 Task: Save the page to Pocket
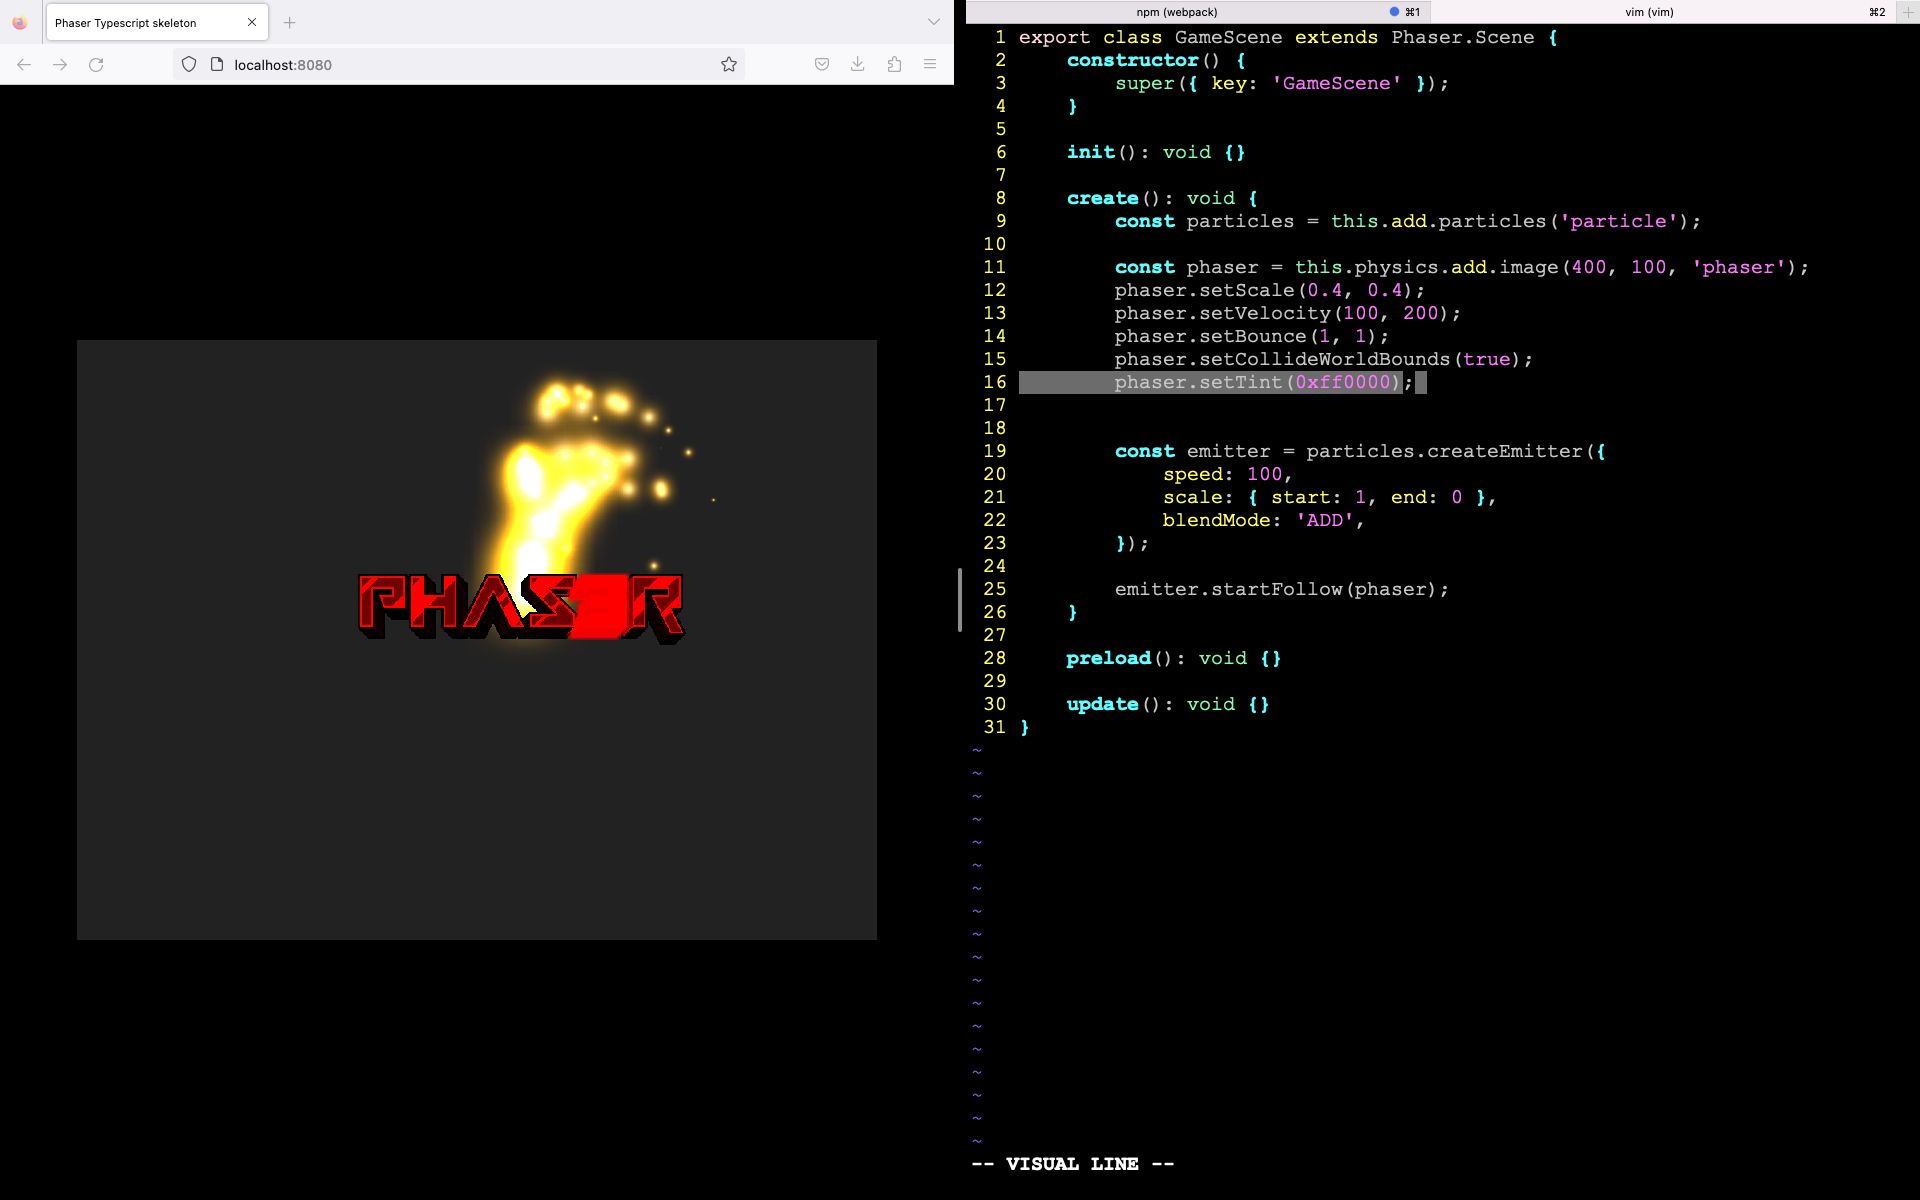(x=821, y=64)
